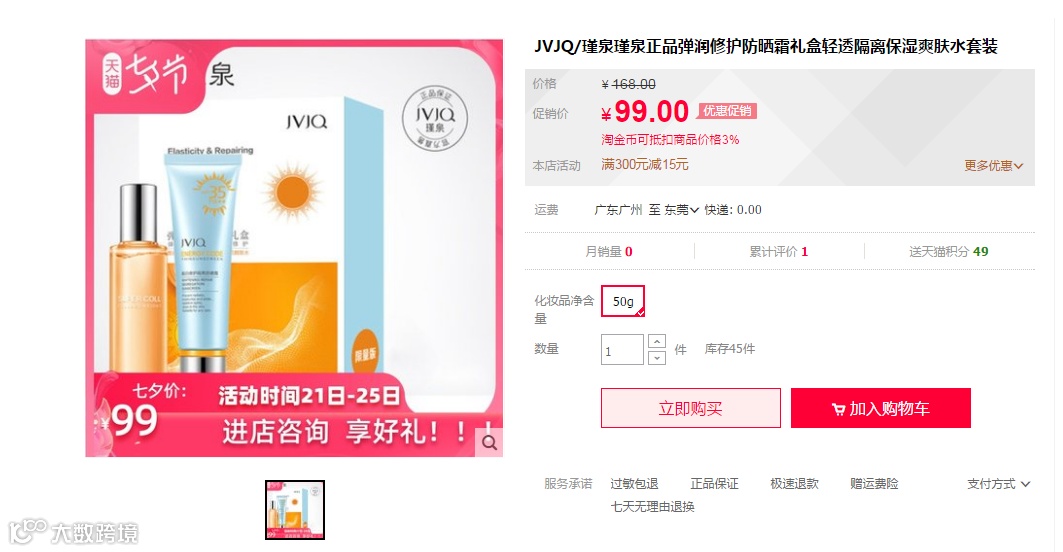Click the 送天猫积分 points link
This screenshot has width=1063, height=552.
pos(948,252)
